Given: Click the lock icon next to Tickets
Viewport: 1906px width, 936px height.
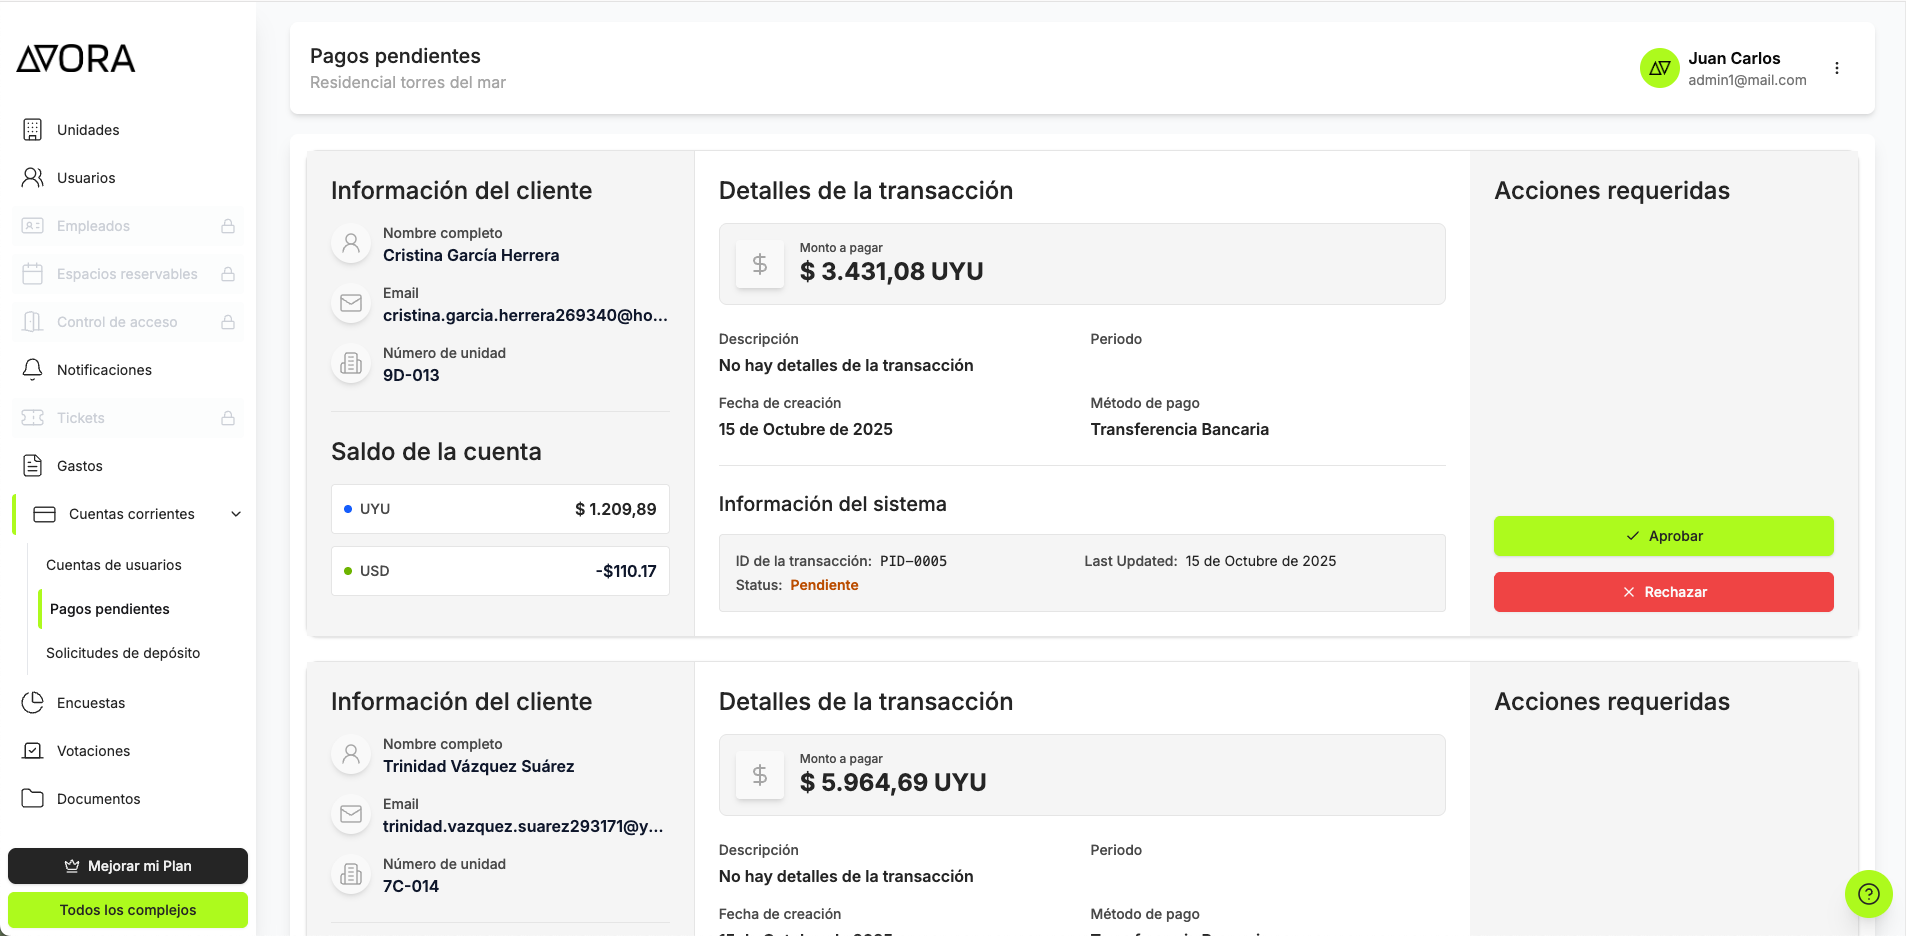Looking at the screenshot, I should pos(228,417).
